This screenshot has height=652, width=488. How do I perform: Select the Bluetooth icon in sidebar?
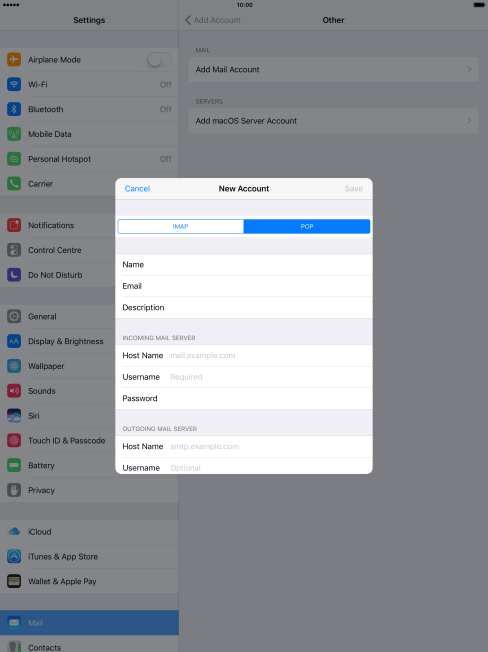[x=14, y=109]
